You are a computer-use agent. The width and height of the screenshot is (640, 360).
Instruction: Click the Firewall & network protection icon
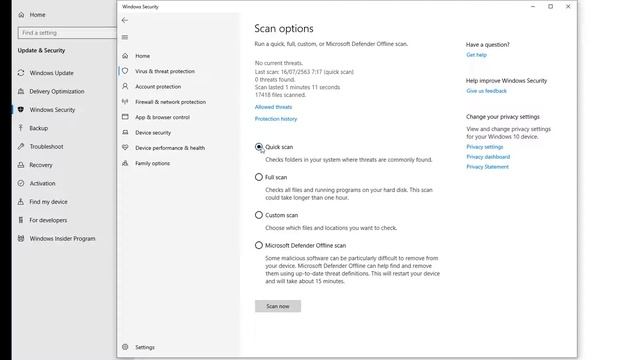click(x=125, y=102)
